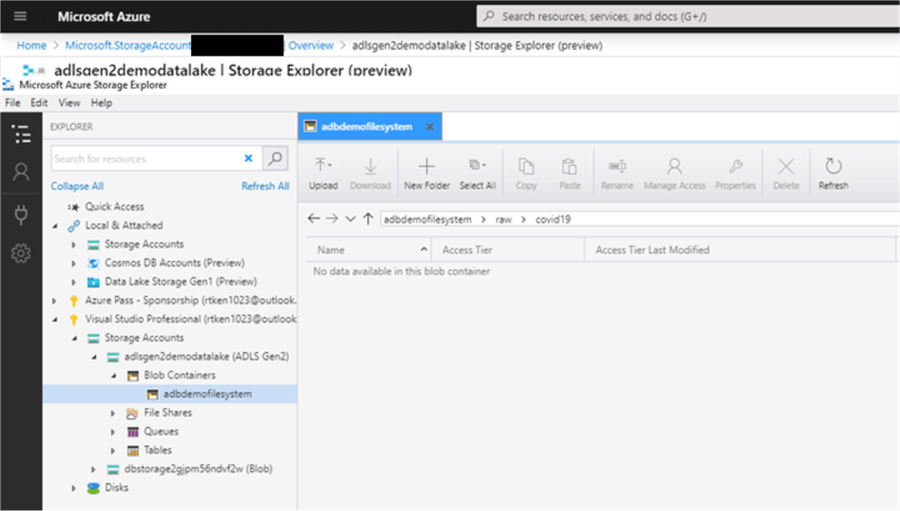This screenshot has height=511, width=900.
Task: Sort by the Name column header
Action: tap(368, 250)
